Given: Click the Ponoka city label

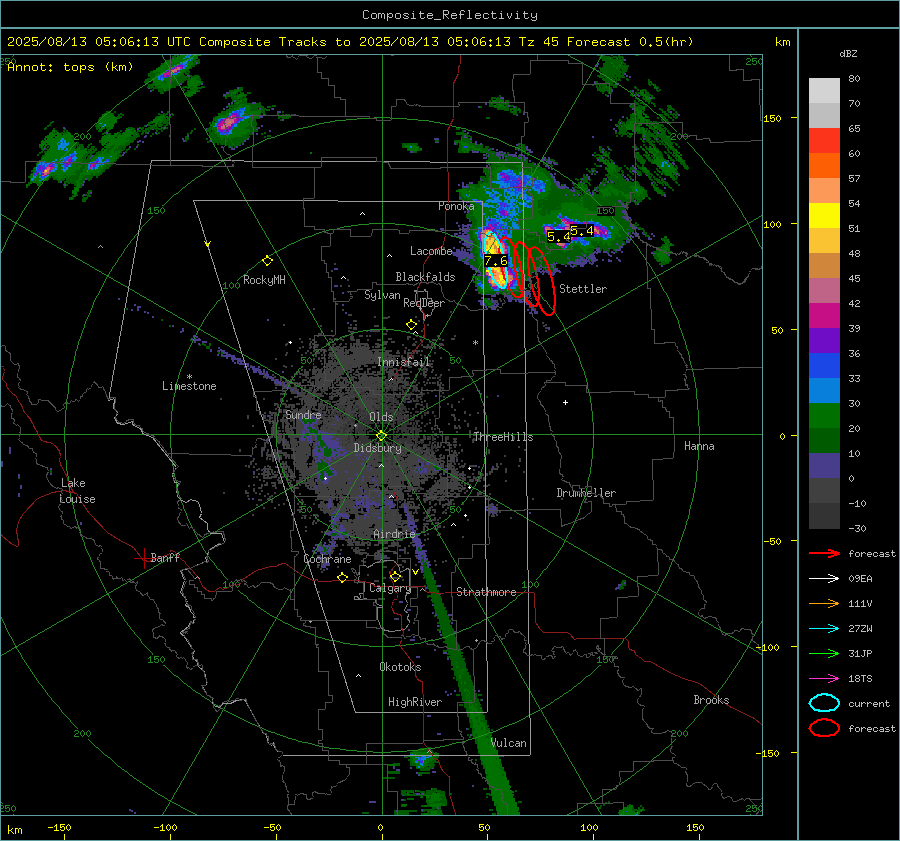Looking at the screenshot, I should click(456, 206).
